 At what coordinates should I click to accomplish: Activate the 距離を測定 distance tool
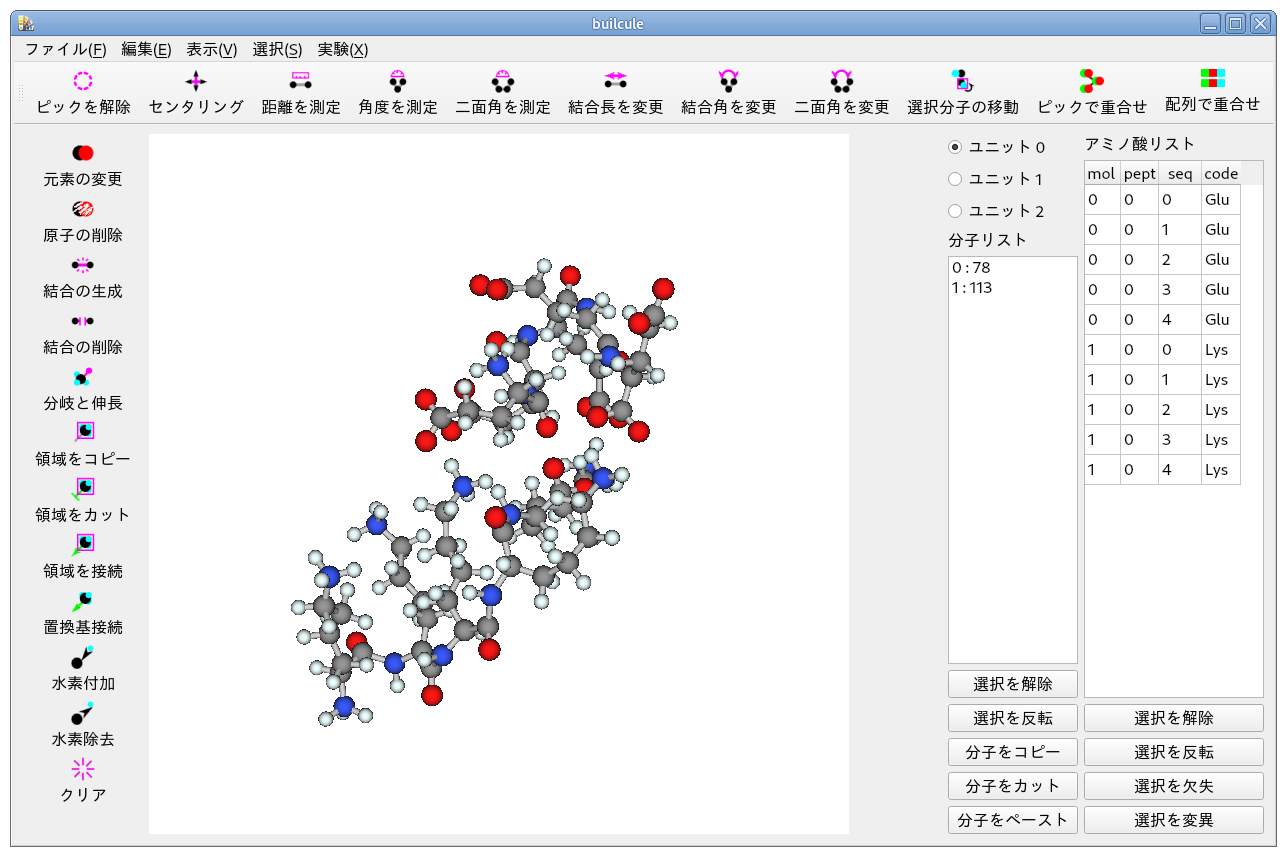point(300,82)
